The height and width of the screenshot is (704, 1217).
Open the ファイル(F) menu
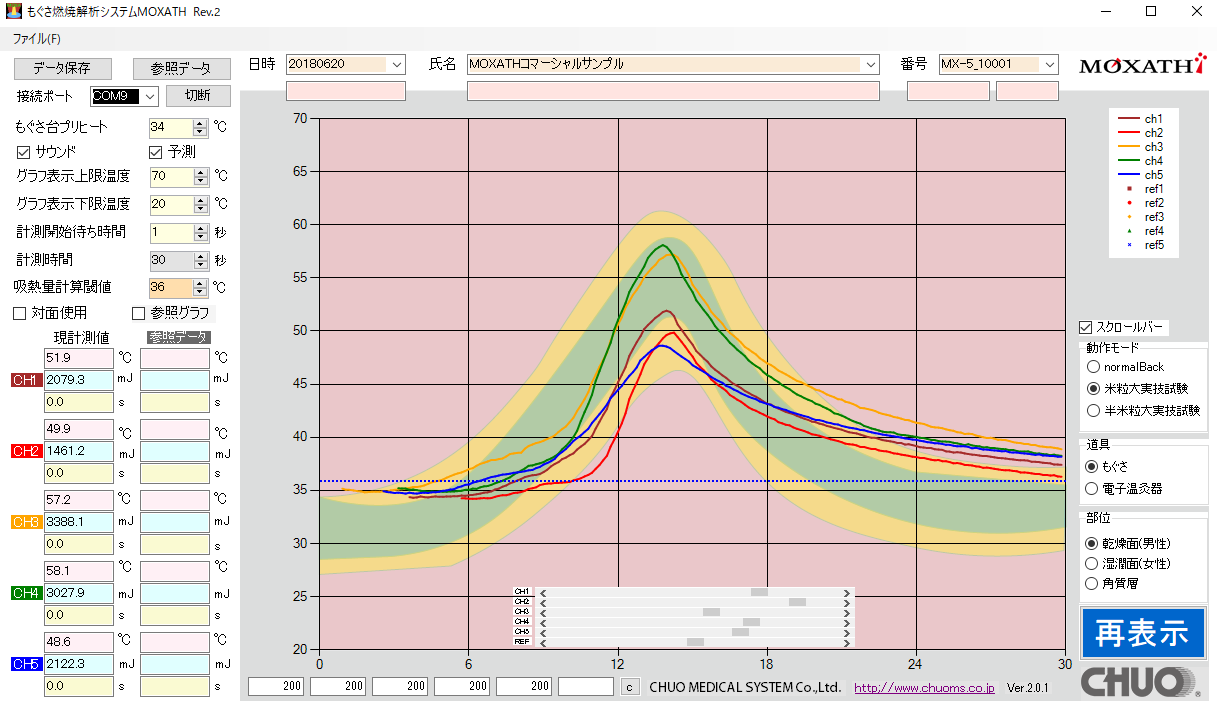pos(36,39)
